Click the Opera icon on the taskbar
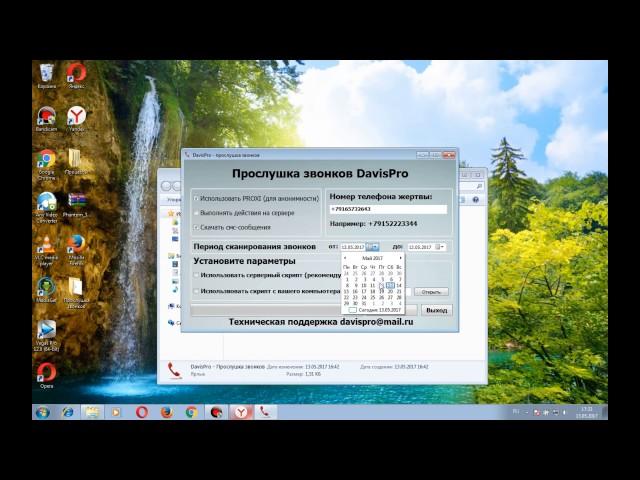The image size is (640, 480). [142, 412]
